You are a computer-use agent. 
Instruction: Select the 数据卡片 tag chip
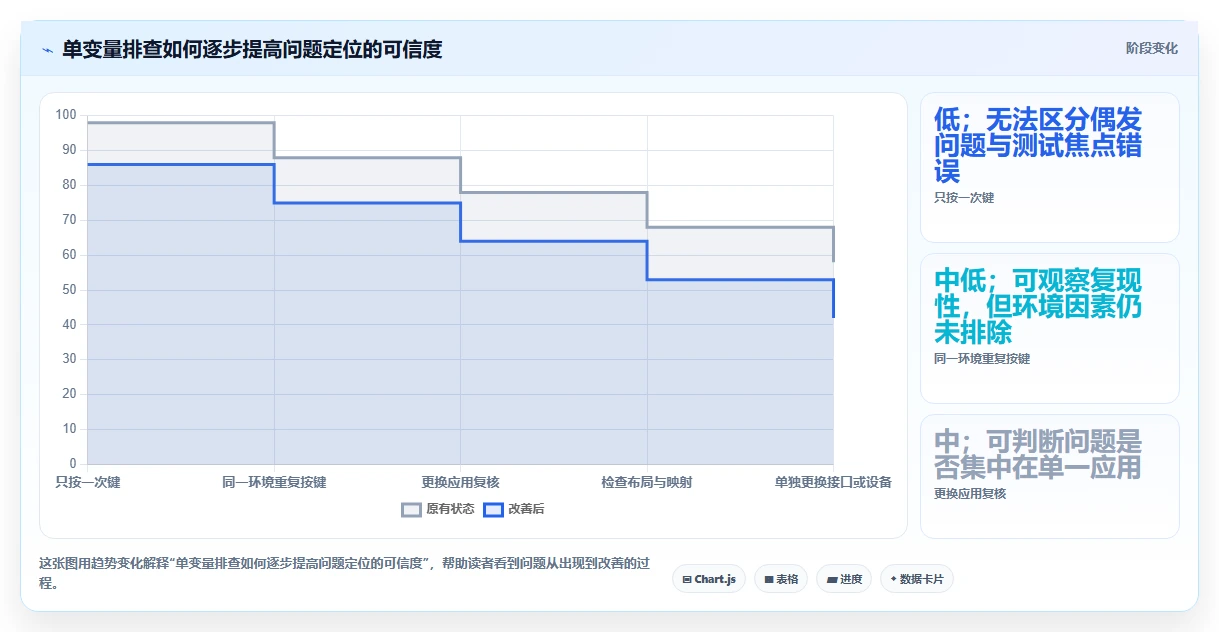pos(917,579)
